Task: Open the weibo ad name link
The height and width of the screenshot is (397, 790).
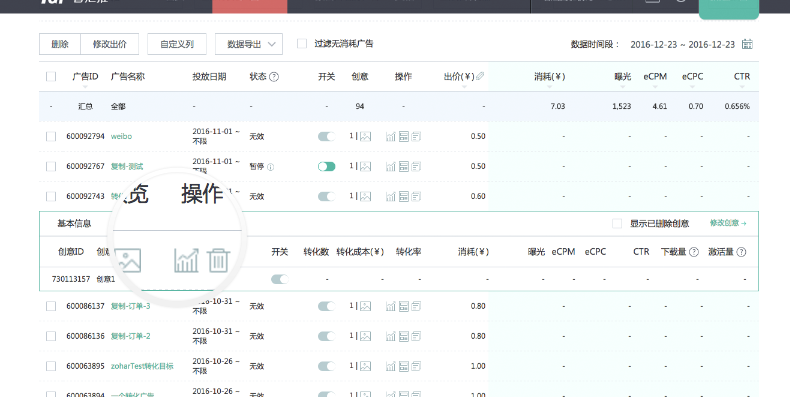Action: [121, 137]
